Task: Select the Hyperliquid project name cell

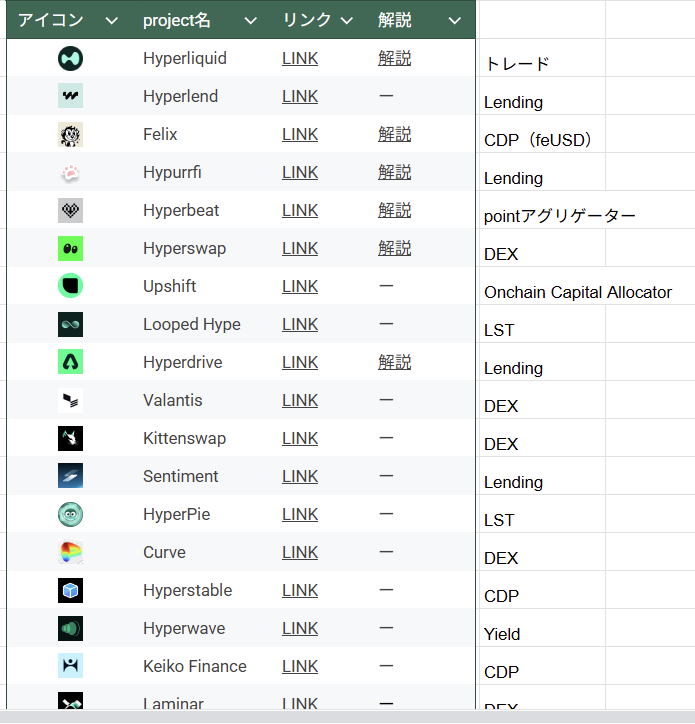Action: tap(185, 59)
